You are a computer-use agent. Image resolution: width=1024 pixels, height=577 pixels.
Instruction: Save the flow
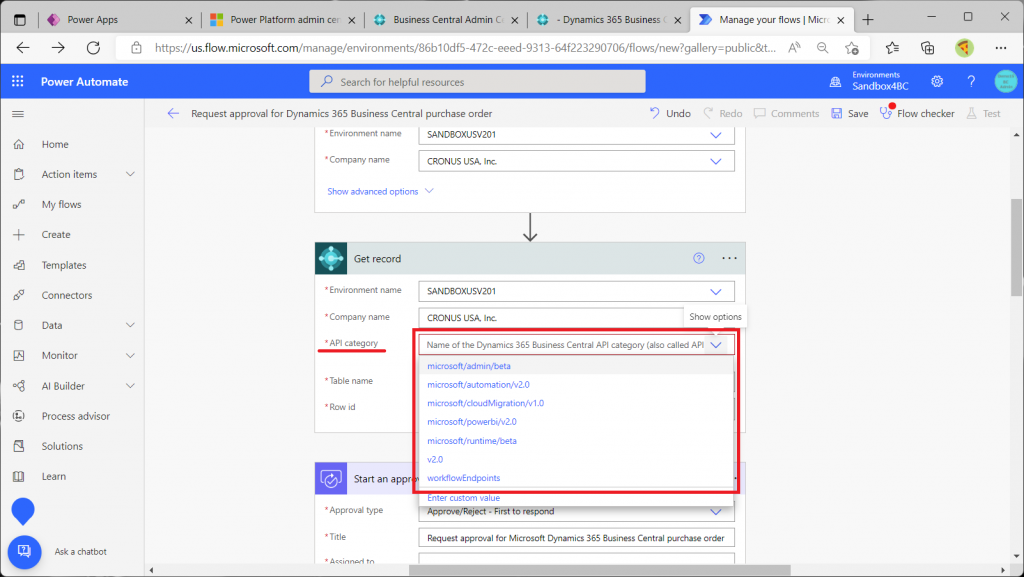850,114
